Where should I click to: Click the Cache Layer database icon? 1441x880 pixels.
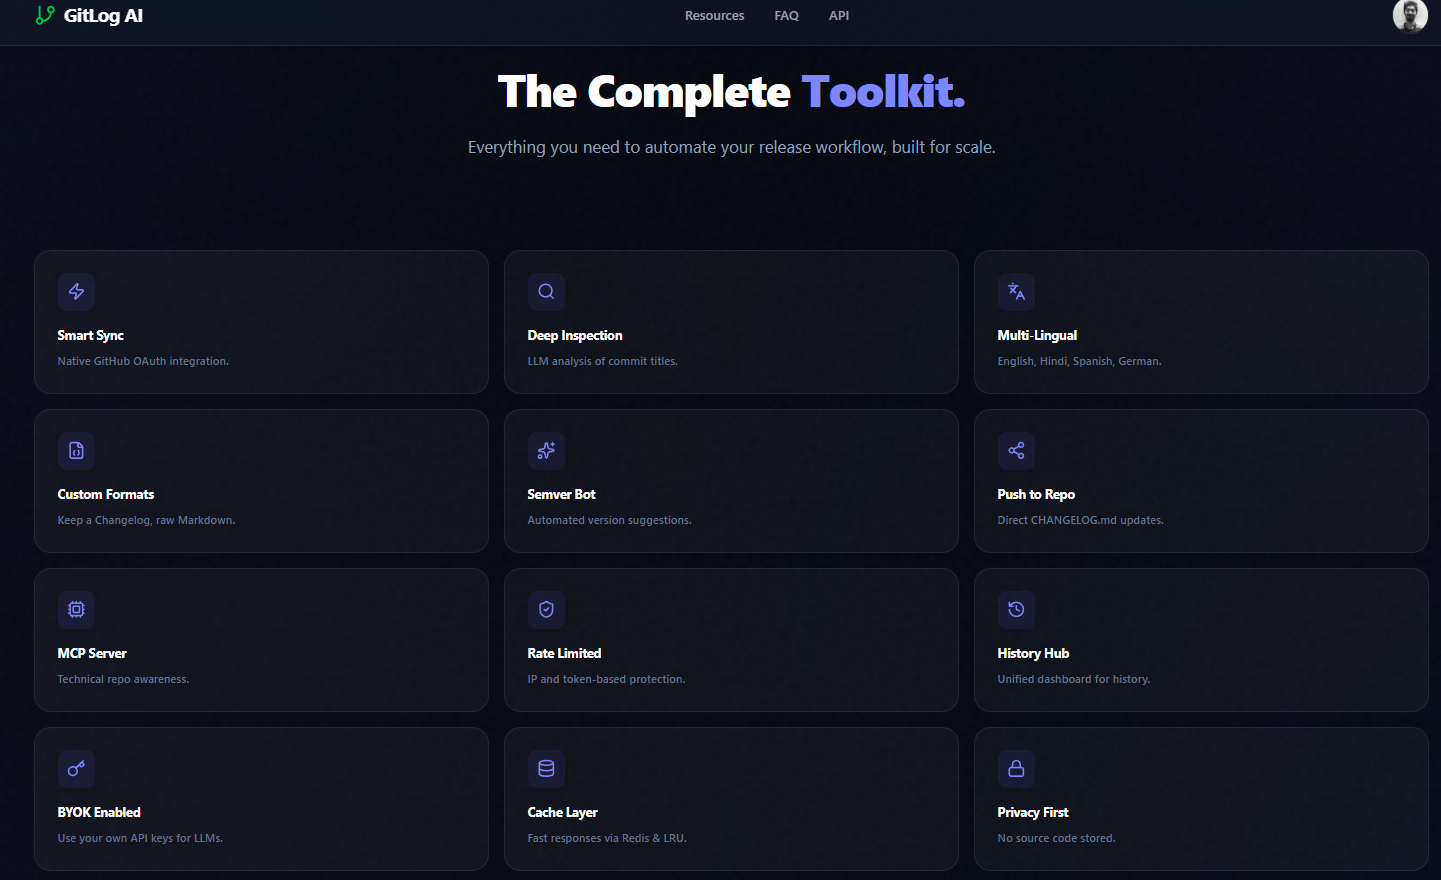[x=546, y=768]
